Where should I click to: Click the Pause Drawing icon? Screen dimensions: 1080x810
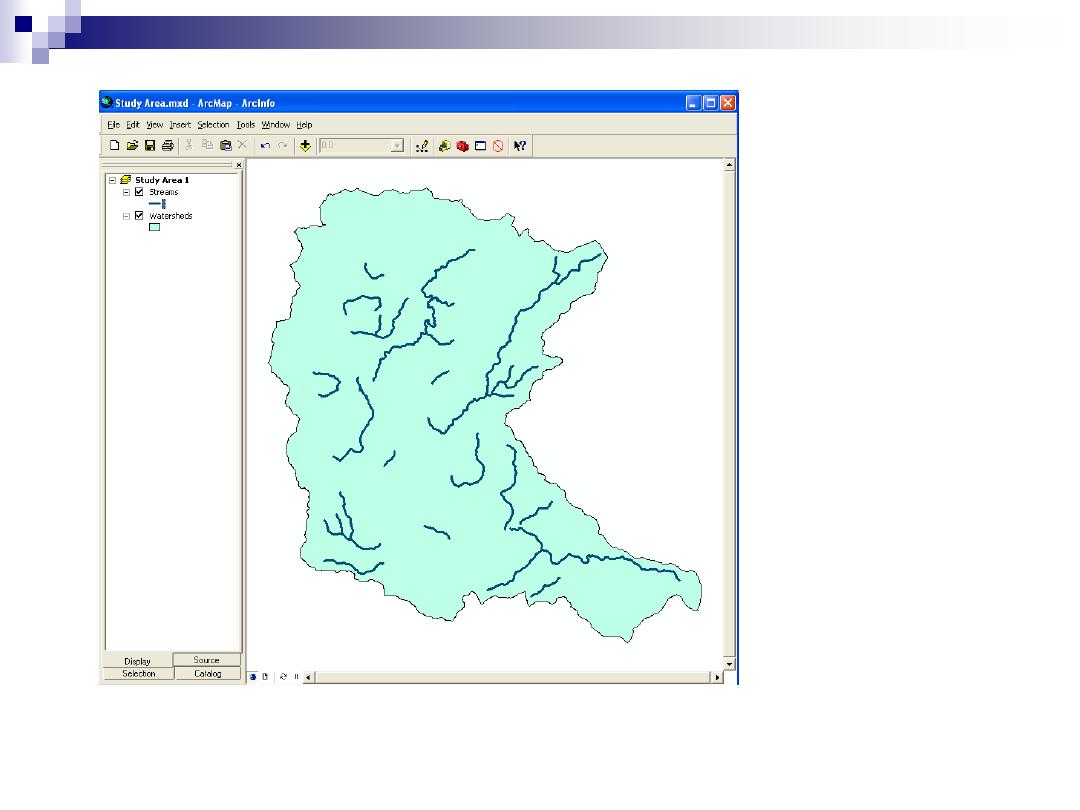click(296, 677)
